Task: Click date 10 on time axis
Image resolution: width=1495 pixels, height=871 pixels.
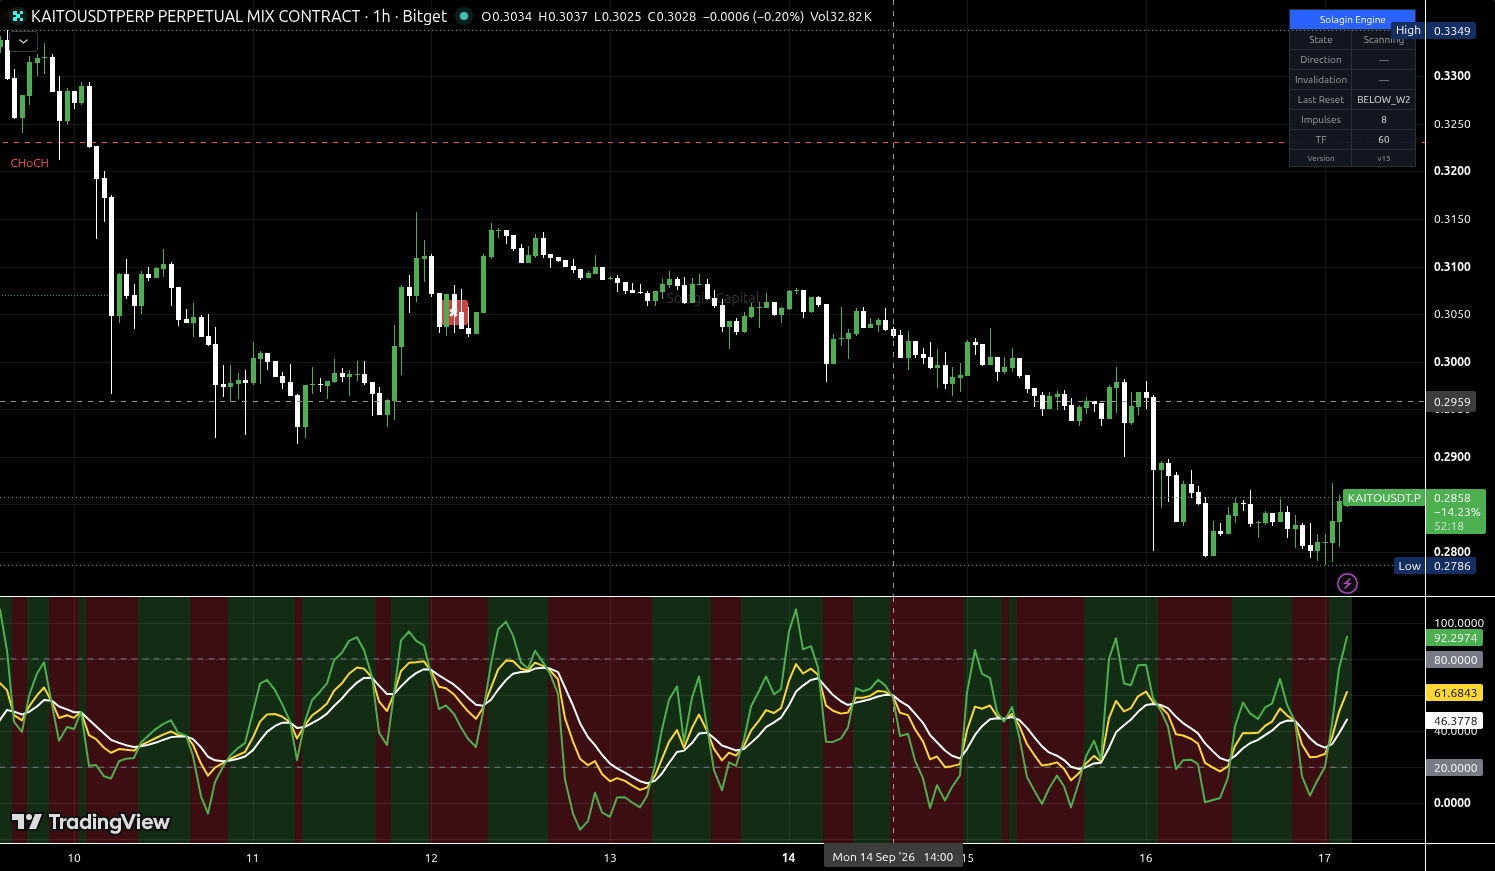Action: click(x=74, y=858)
